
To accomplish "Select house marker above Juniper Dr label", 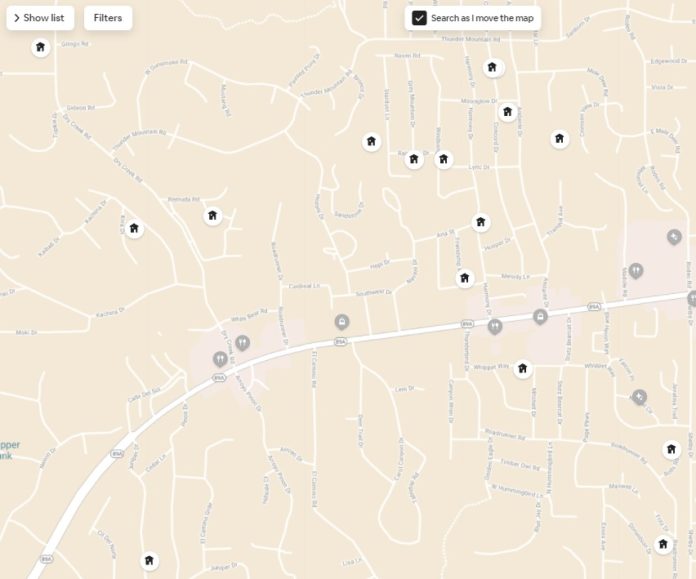I will [149, 560].
